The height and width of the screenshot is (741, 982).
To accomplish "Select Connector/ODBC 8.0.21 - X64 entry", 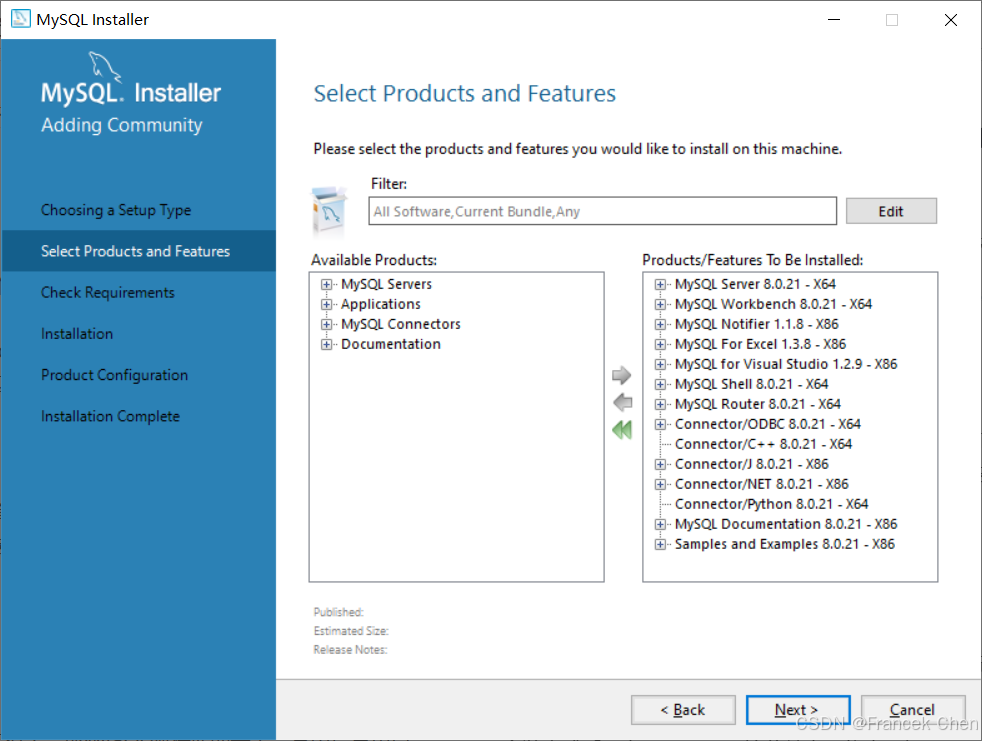I will (x=768, y=425).
